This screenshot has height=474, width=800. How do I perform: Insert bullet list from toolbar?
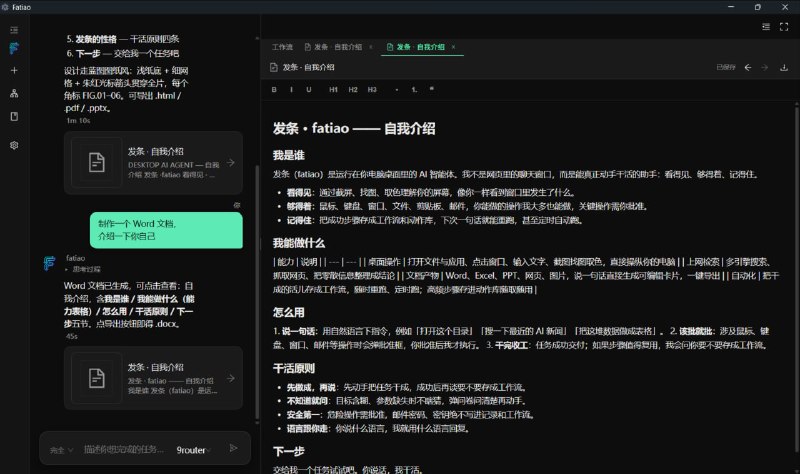click(397, 89)
